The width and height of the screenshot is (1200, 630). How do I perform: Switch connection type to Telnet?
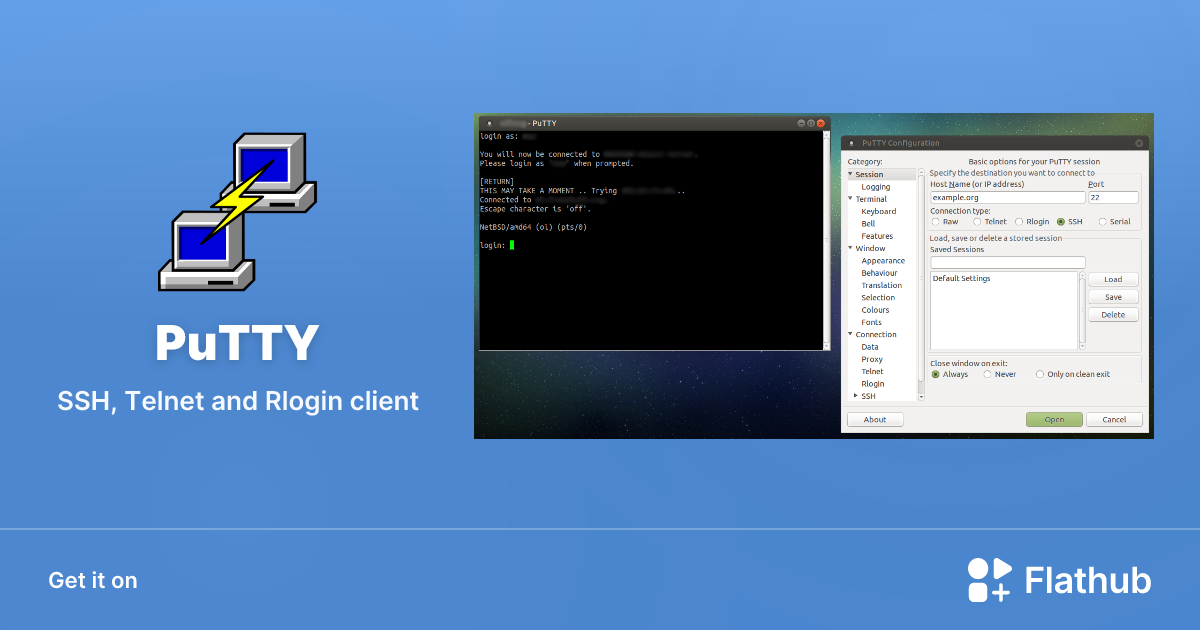point(979,221)
